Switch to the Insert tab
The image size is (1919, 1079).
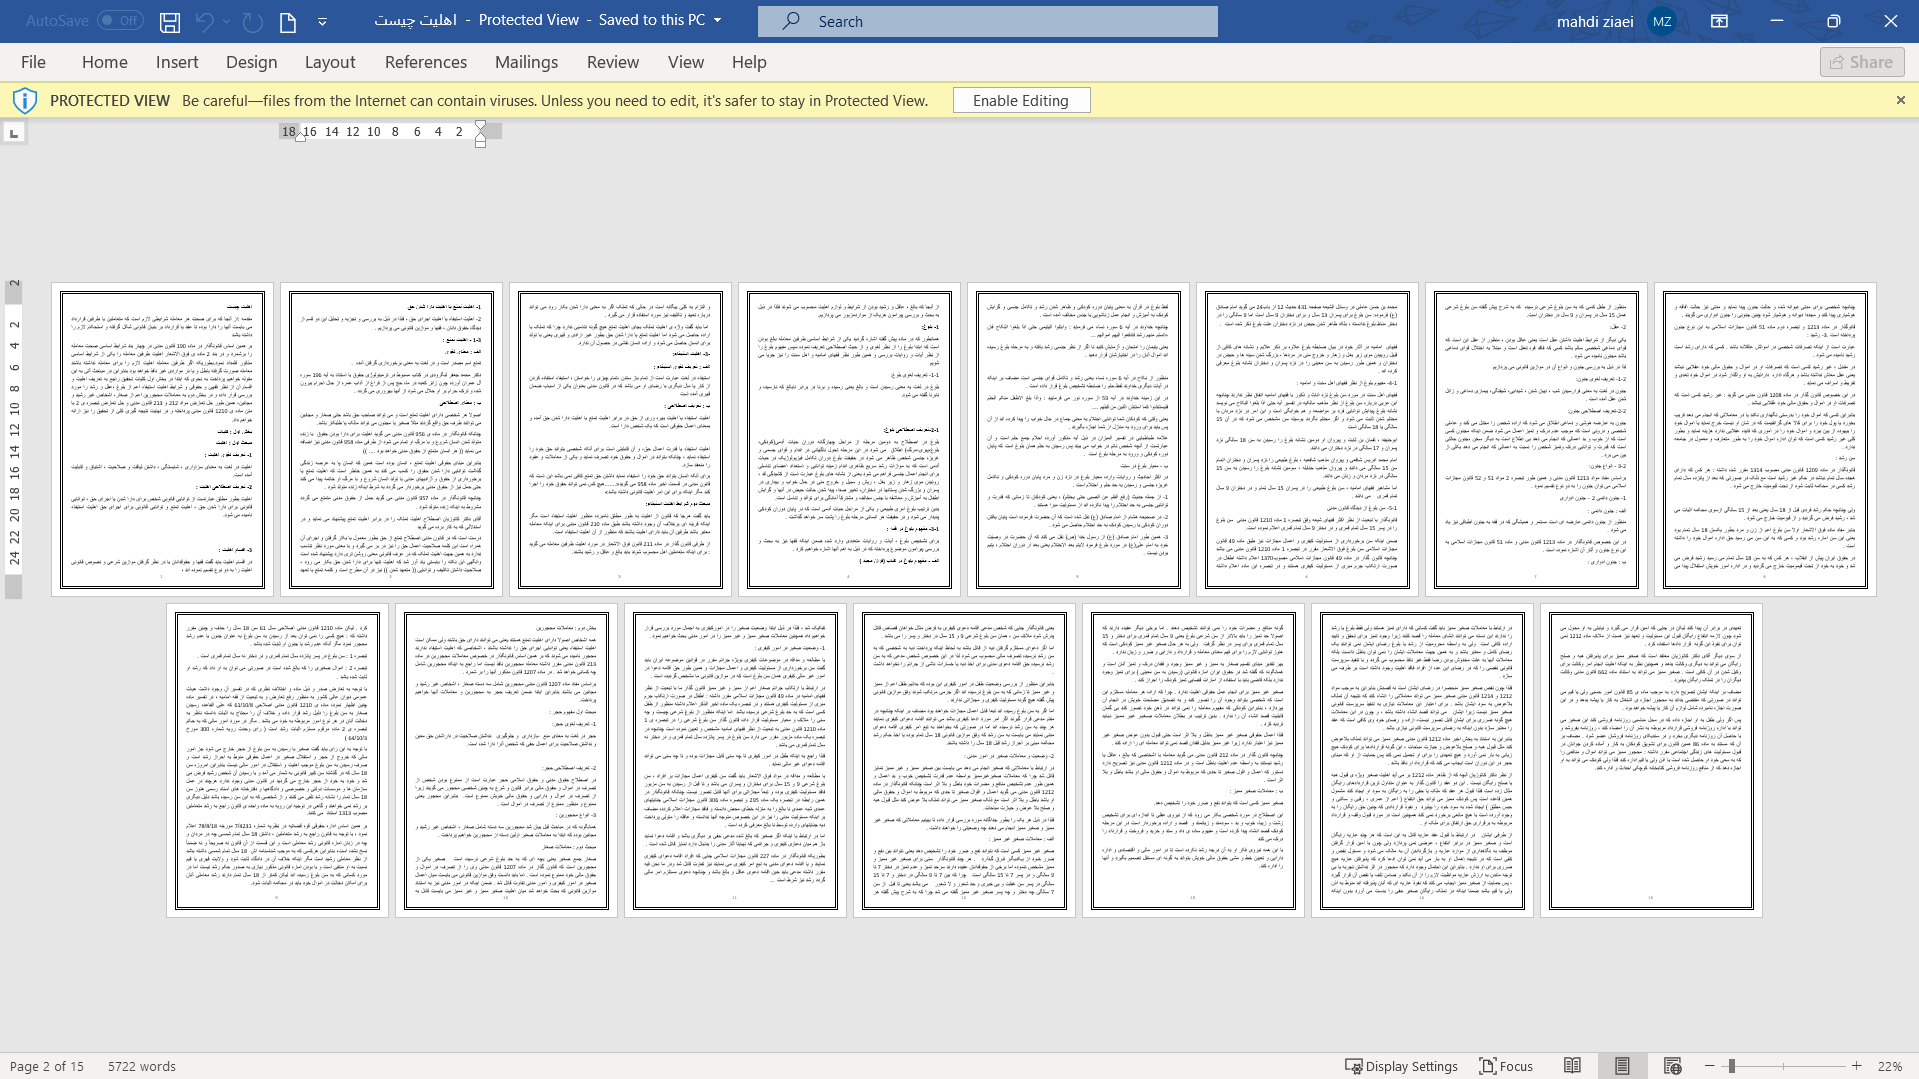click(177, 62)
